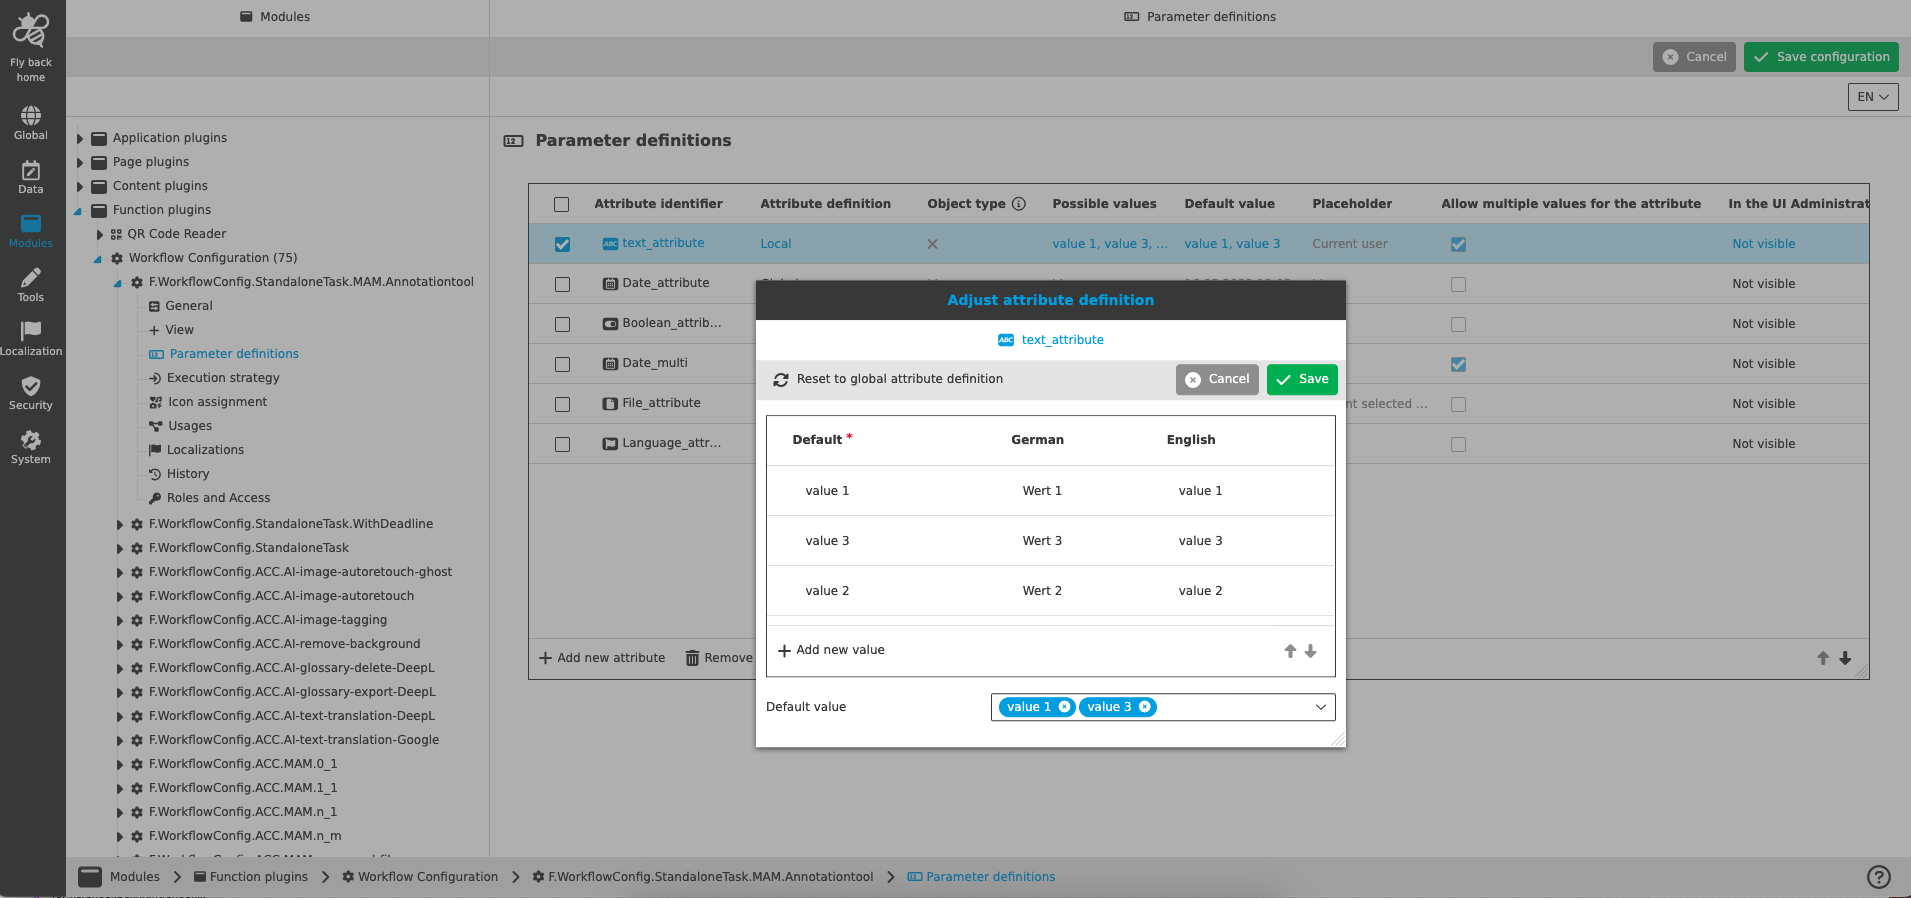The image size is (1911, 898).
Task: Expand QR Code Reader node
Action: click(99, 234)
